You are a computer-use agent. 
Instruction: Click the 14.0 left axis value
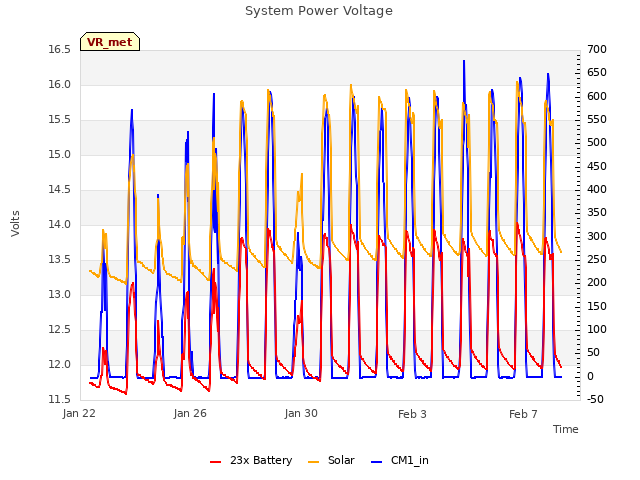tap(60, 224)
